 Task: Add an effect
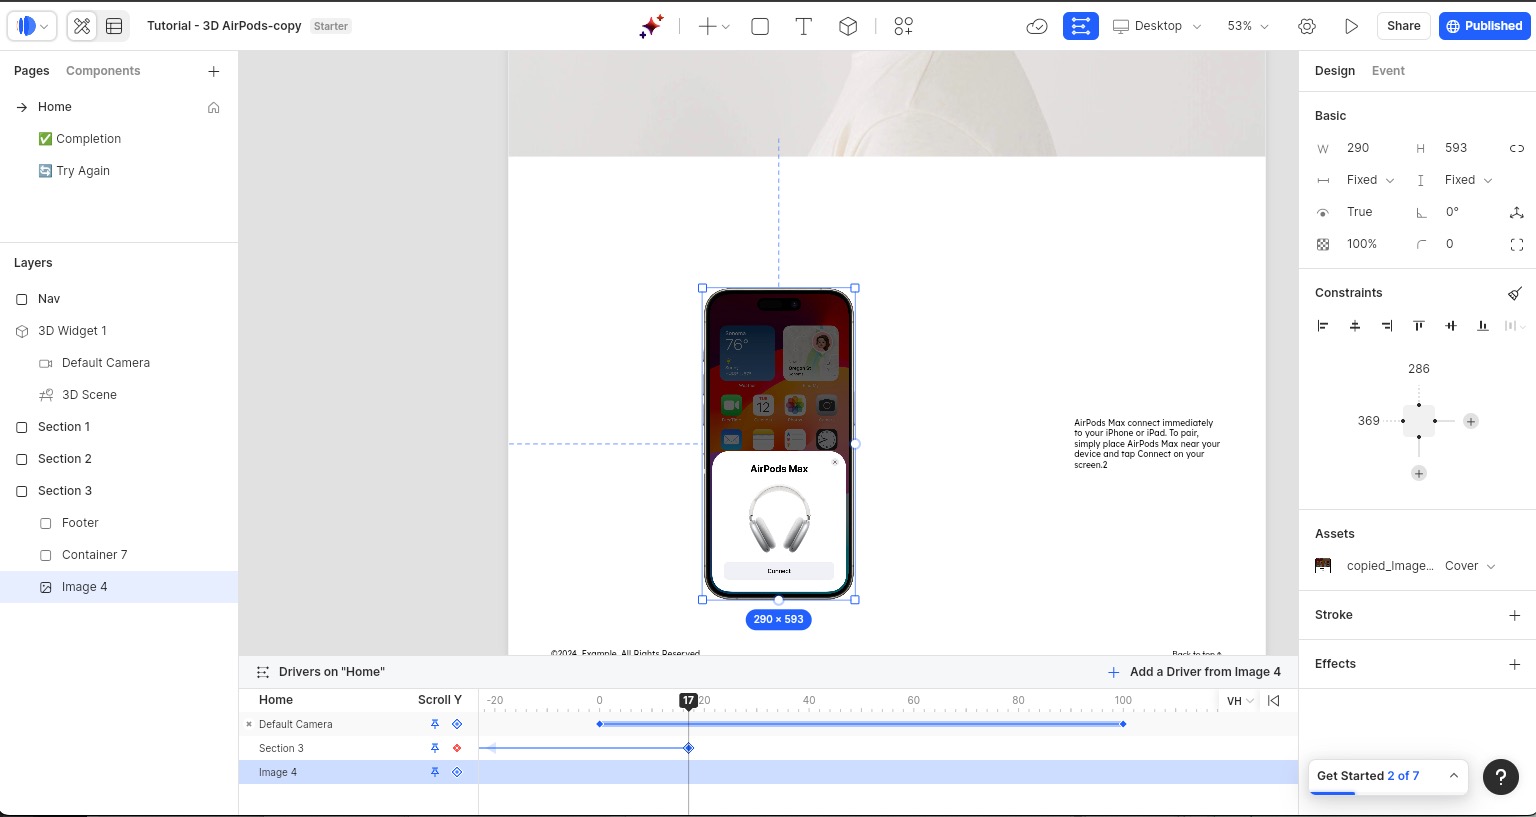pyautogui.click(x=1515, y=664)
